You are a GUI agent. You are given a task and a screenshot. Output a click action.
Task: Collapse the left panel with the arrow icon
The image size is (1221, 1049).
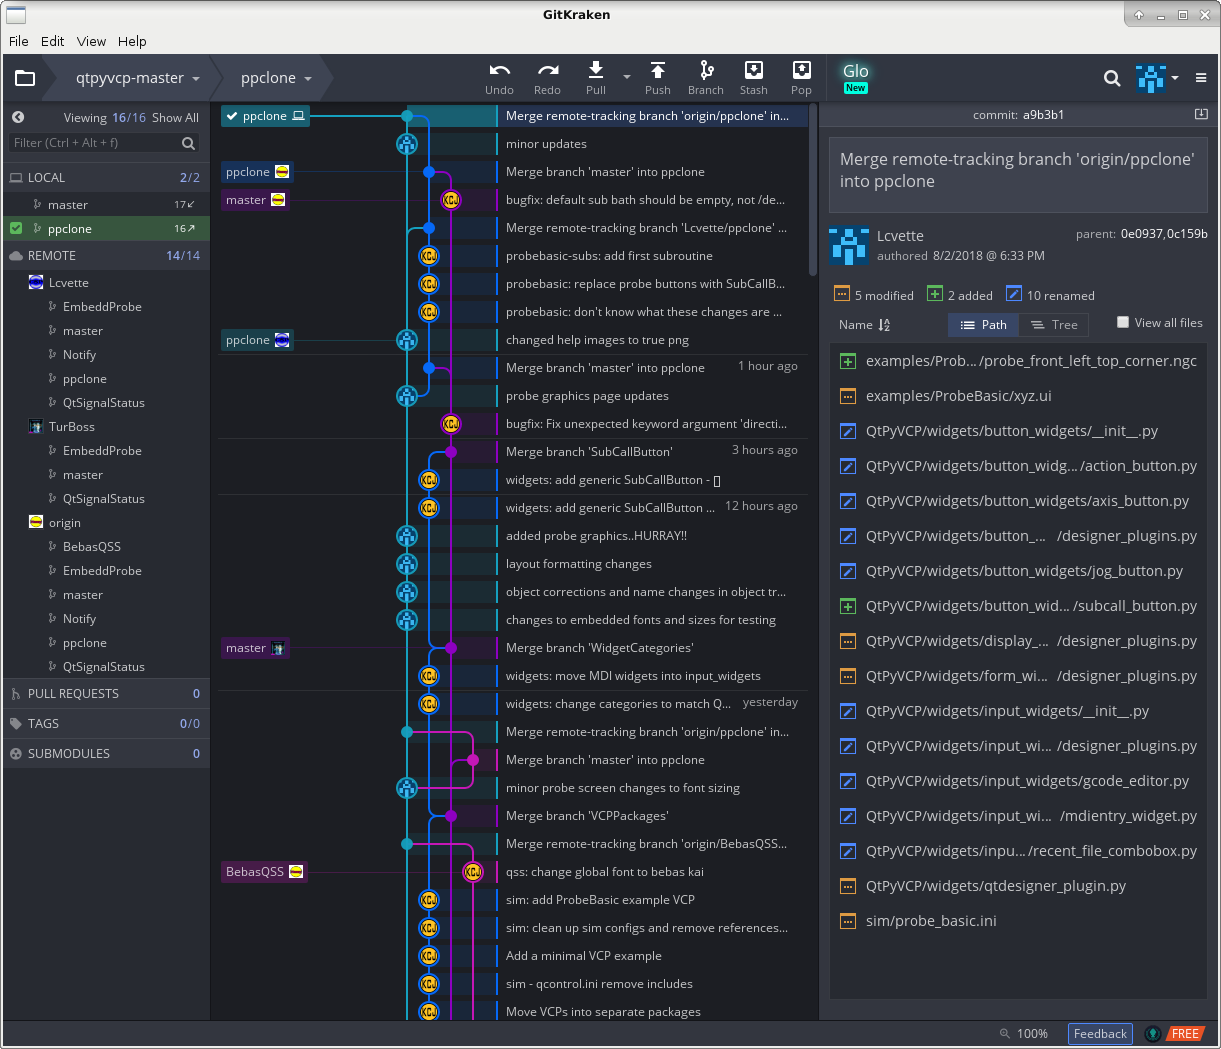(18, 117)
